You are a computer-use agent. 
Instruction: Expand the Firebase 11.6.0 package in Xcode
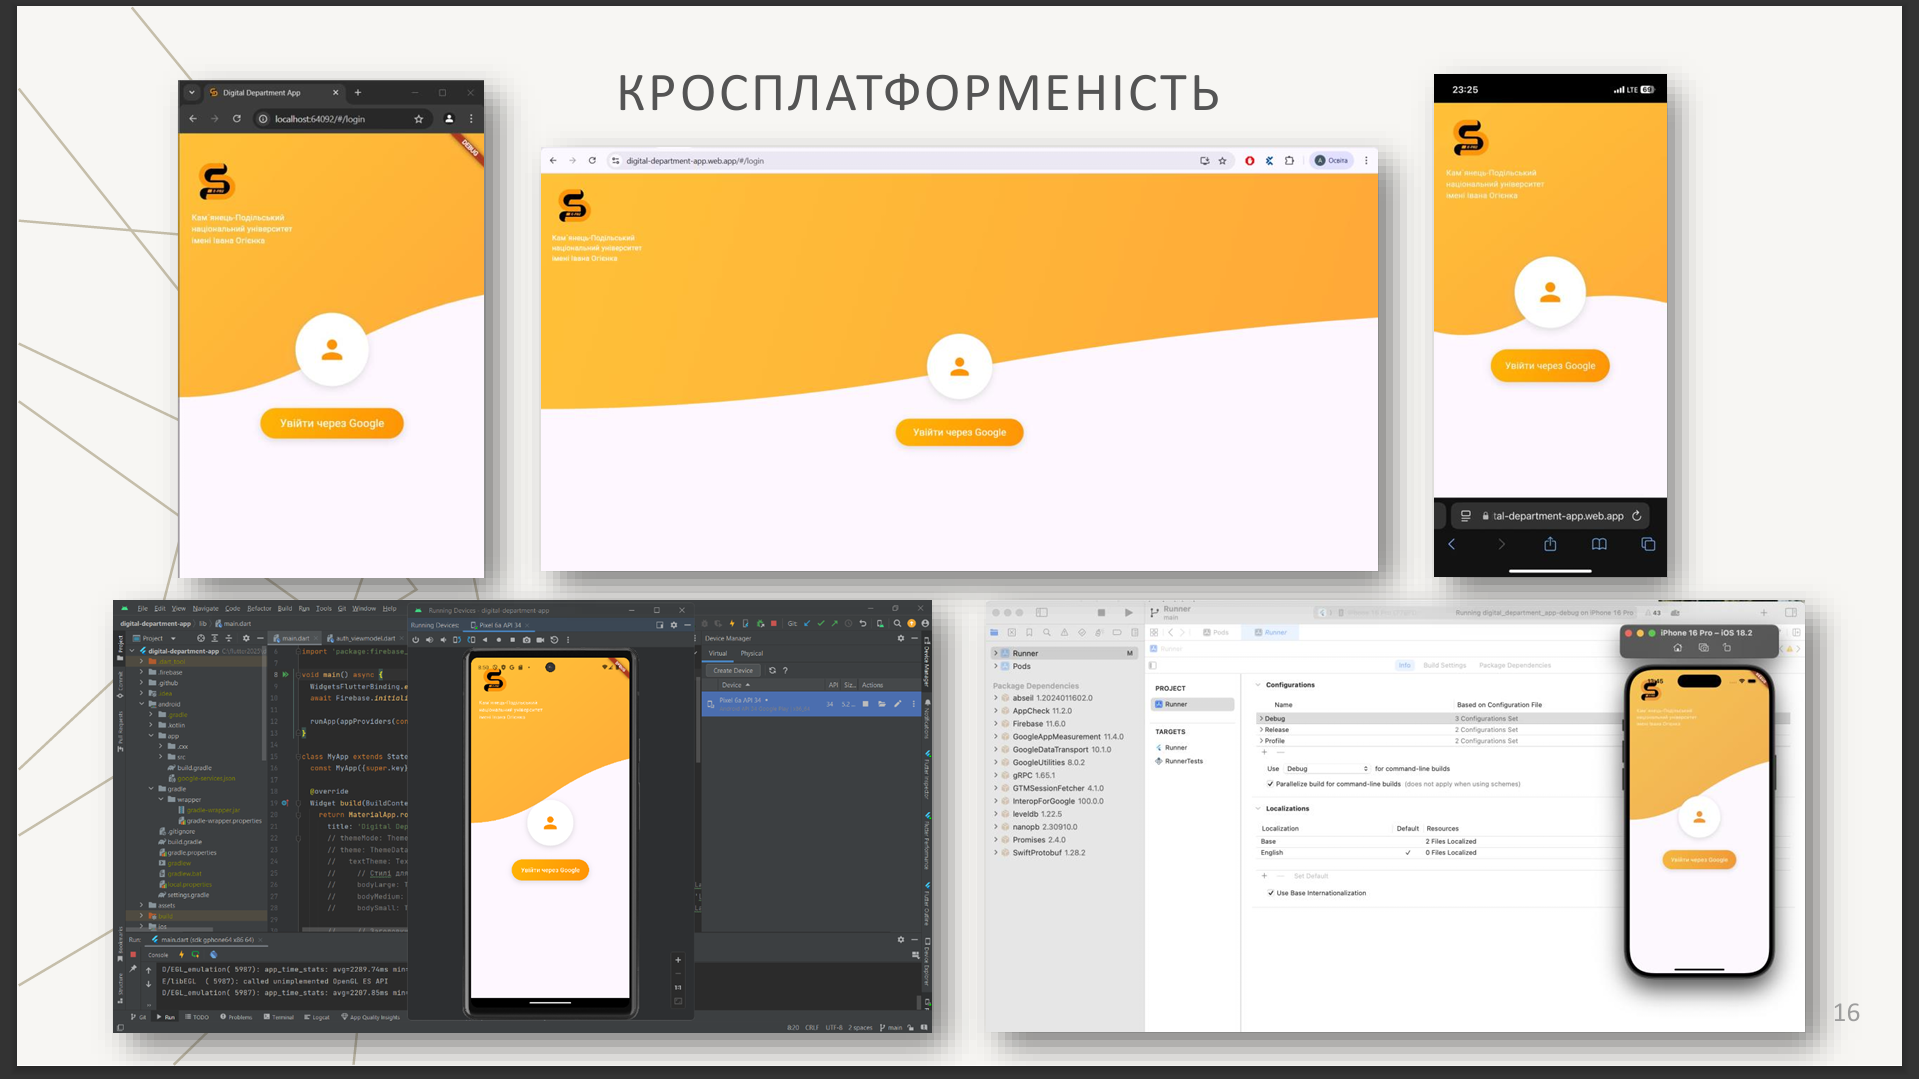[x=996, y=724]
